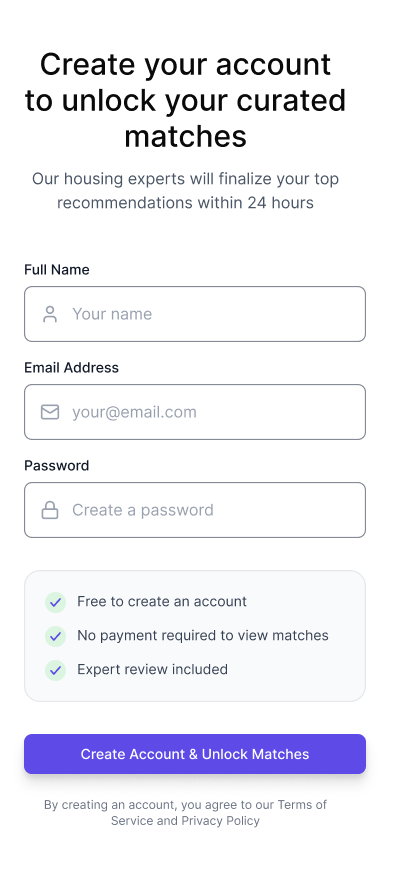Click the housing experts subtitle text

185,191
